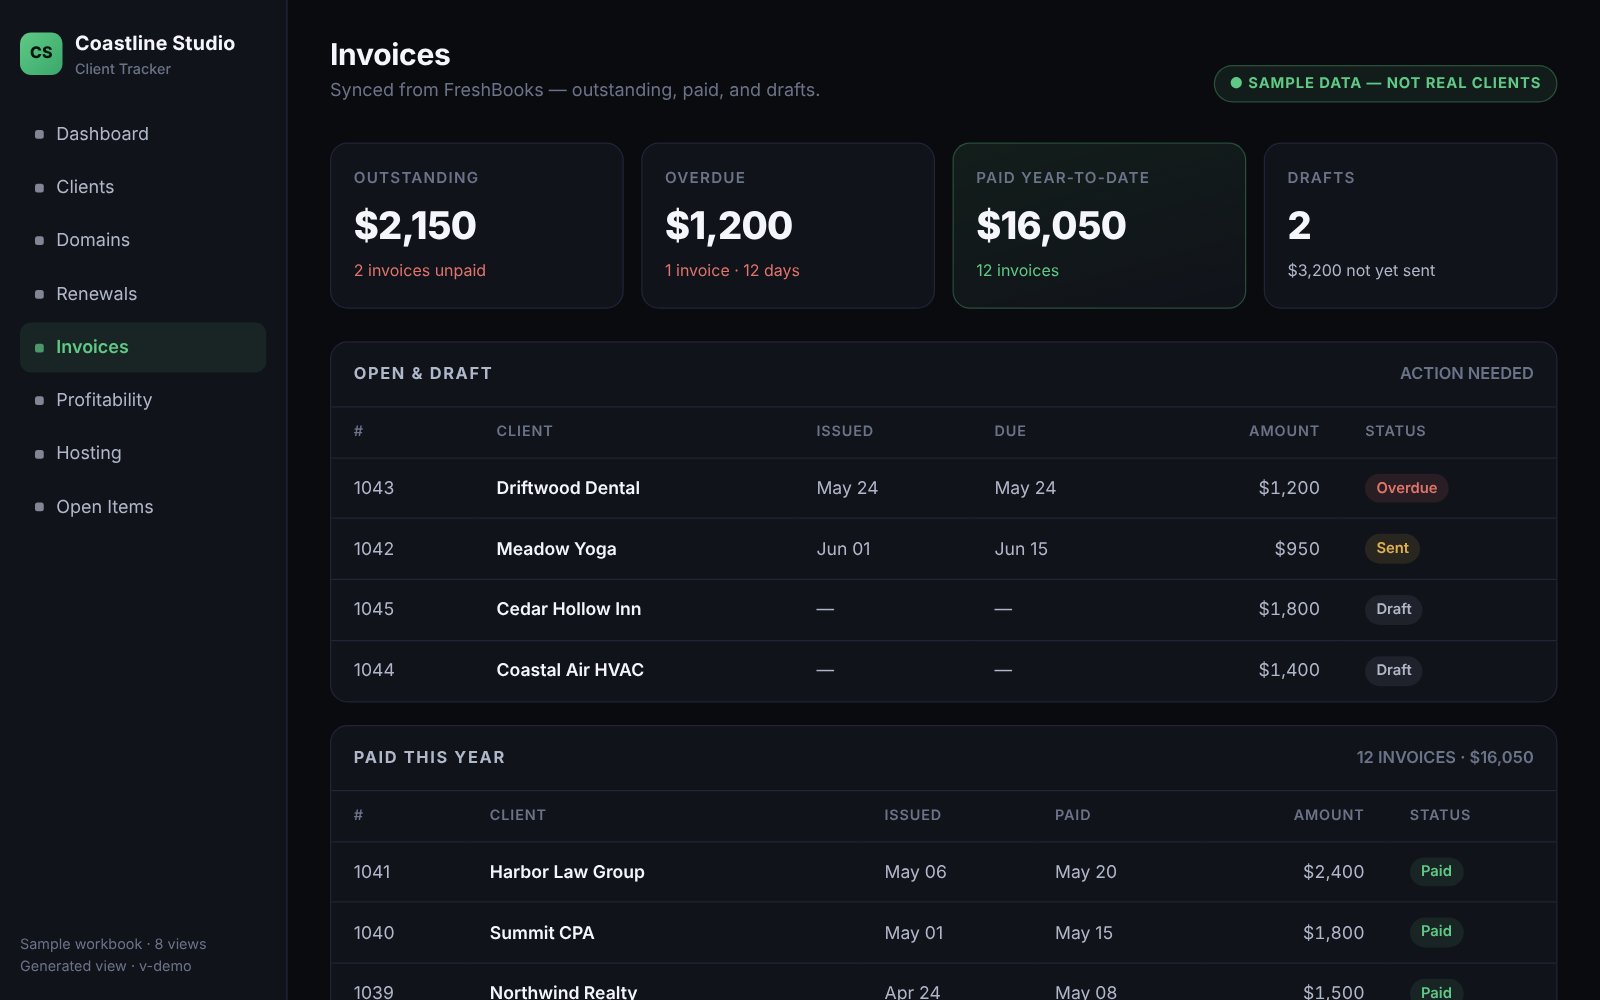Image resolution: width=1600 pixels, height=1000 pixels.
Task: Click the Driftwood Dental client name
Action: click(x=568, y=488)
